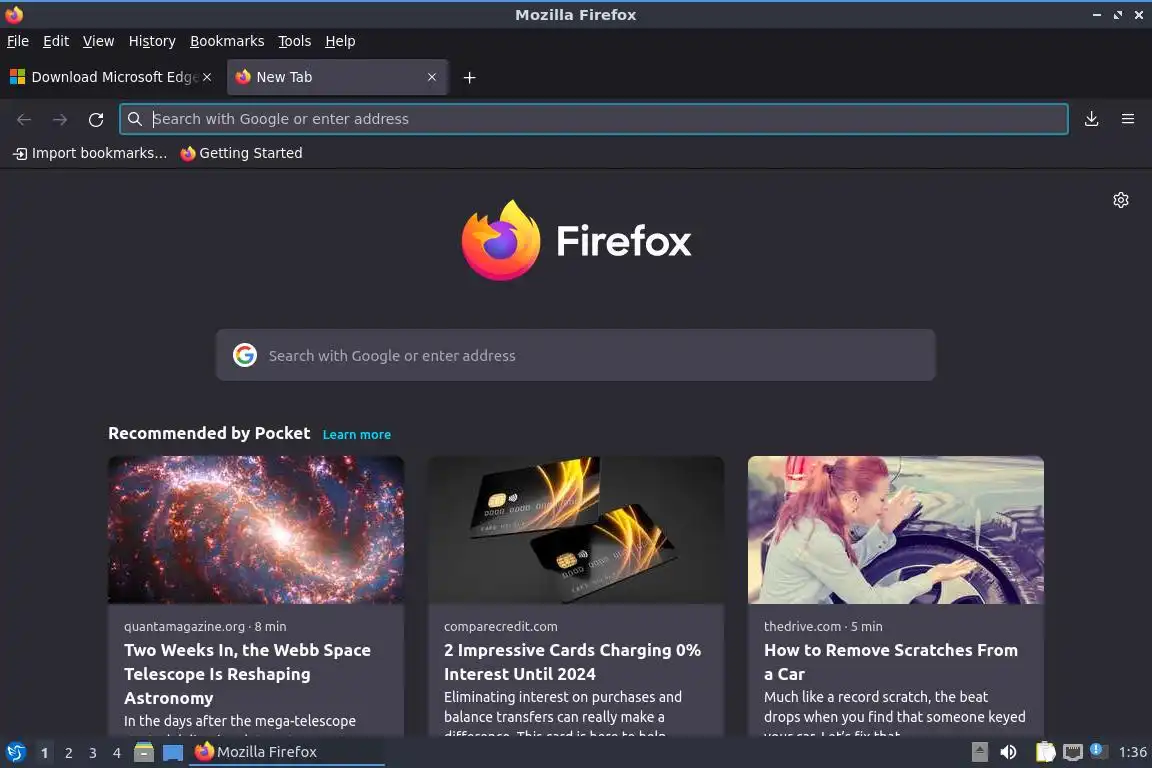Click Import bookmarks in bookmarks toolbar
This screenshot has height=768, width=1152.
pyautogui.click(x=90, y=153)
